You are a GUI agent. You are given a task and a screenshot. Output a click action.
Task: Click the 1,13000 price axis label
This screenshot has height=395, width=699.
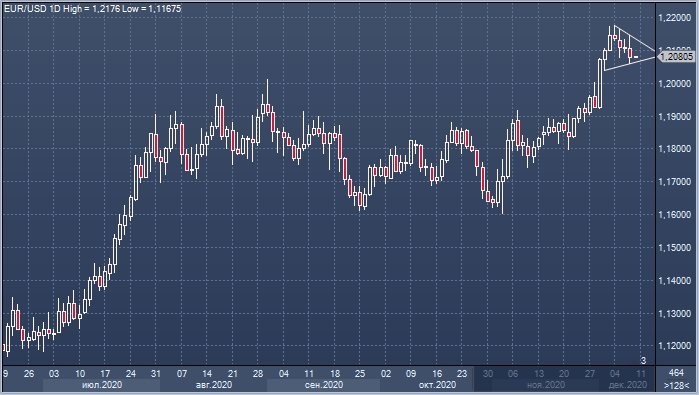tap(674, 314)
